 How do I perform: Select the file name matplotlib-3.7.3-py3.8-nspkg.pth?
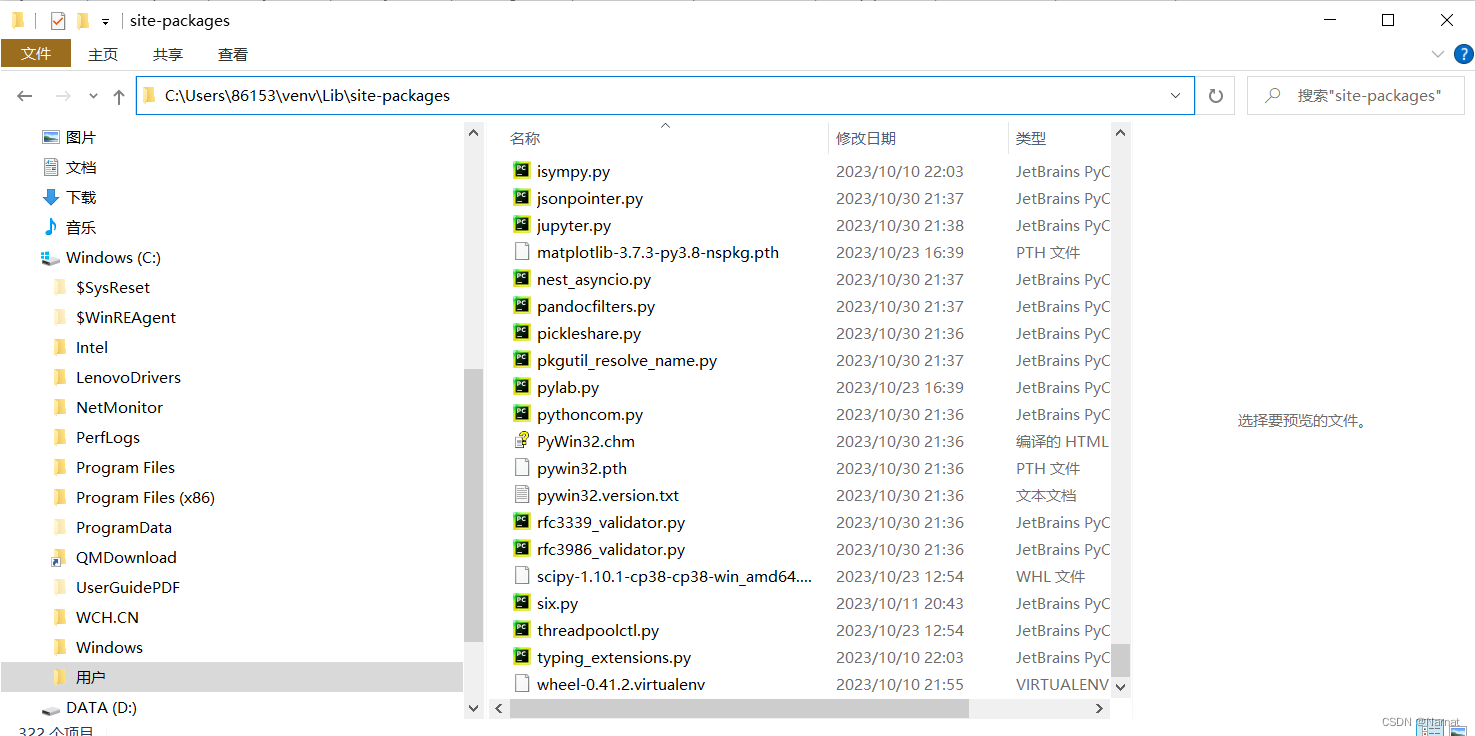pyautogui.click(x=658, y=252)
